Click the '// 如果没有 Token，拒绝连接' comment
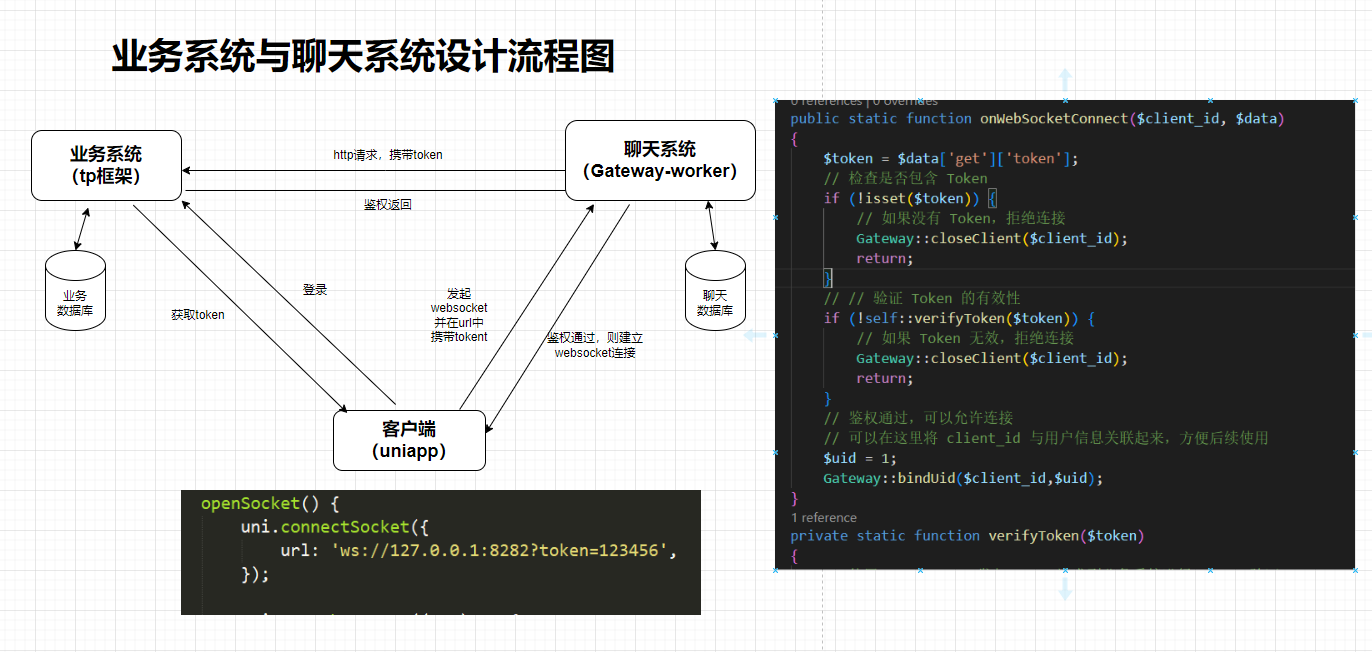Image resolution: width=1372 pixels, height=652 pixels. point(961,218)
